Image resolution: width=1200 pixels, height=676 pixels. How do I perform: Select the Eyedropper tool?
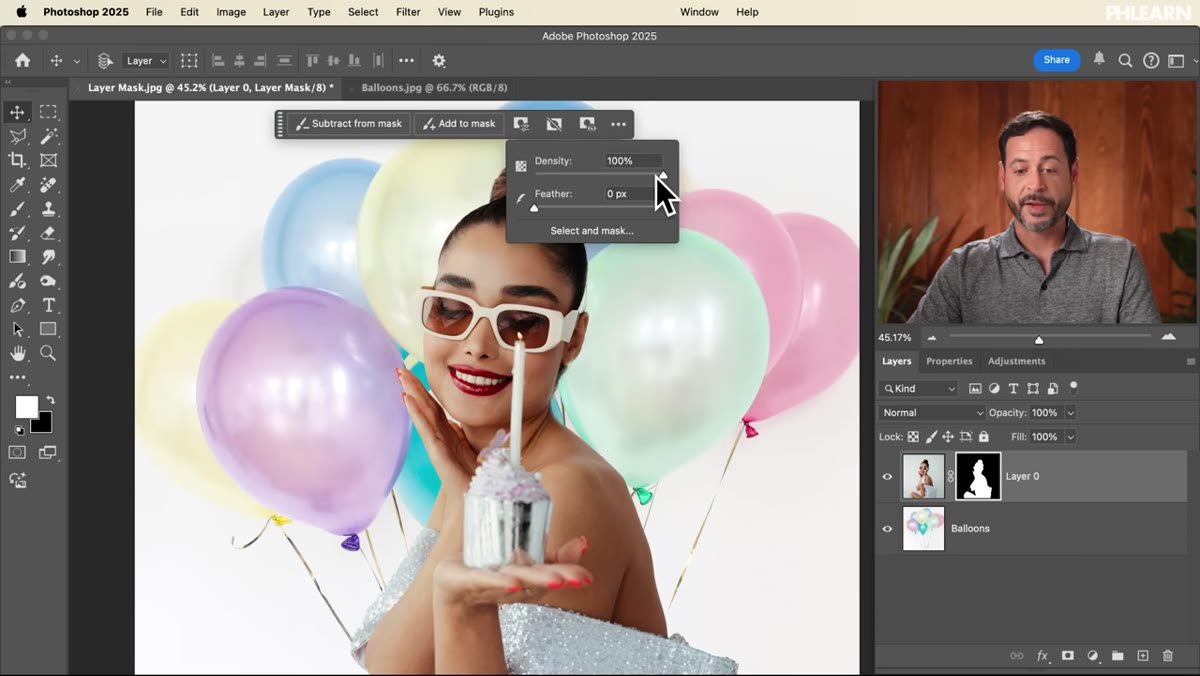click(17, 185)
